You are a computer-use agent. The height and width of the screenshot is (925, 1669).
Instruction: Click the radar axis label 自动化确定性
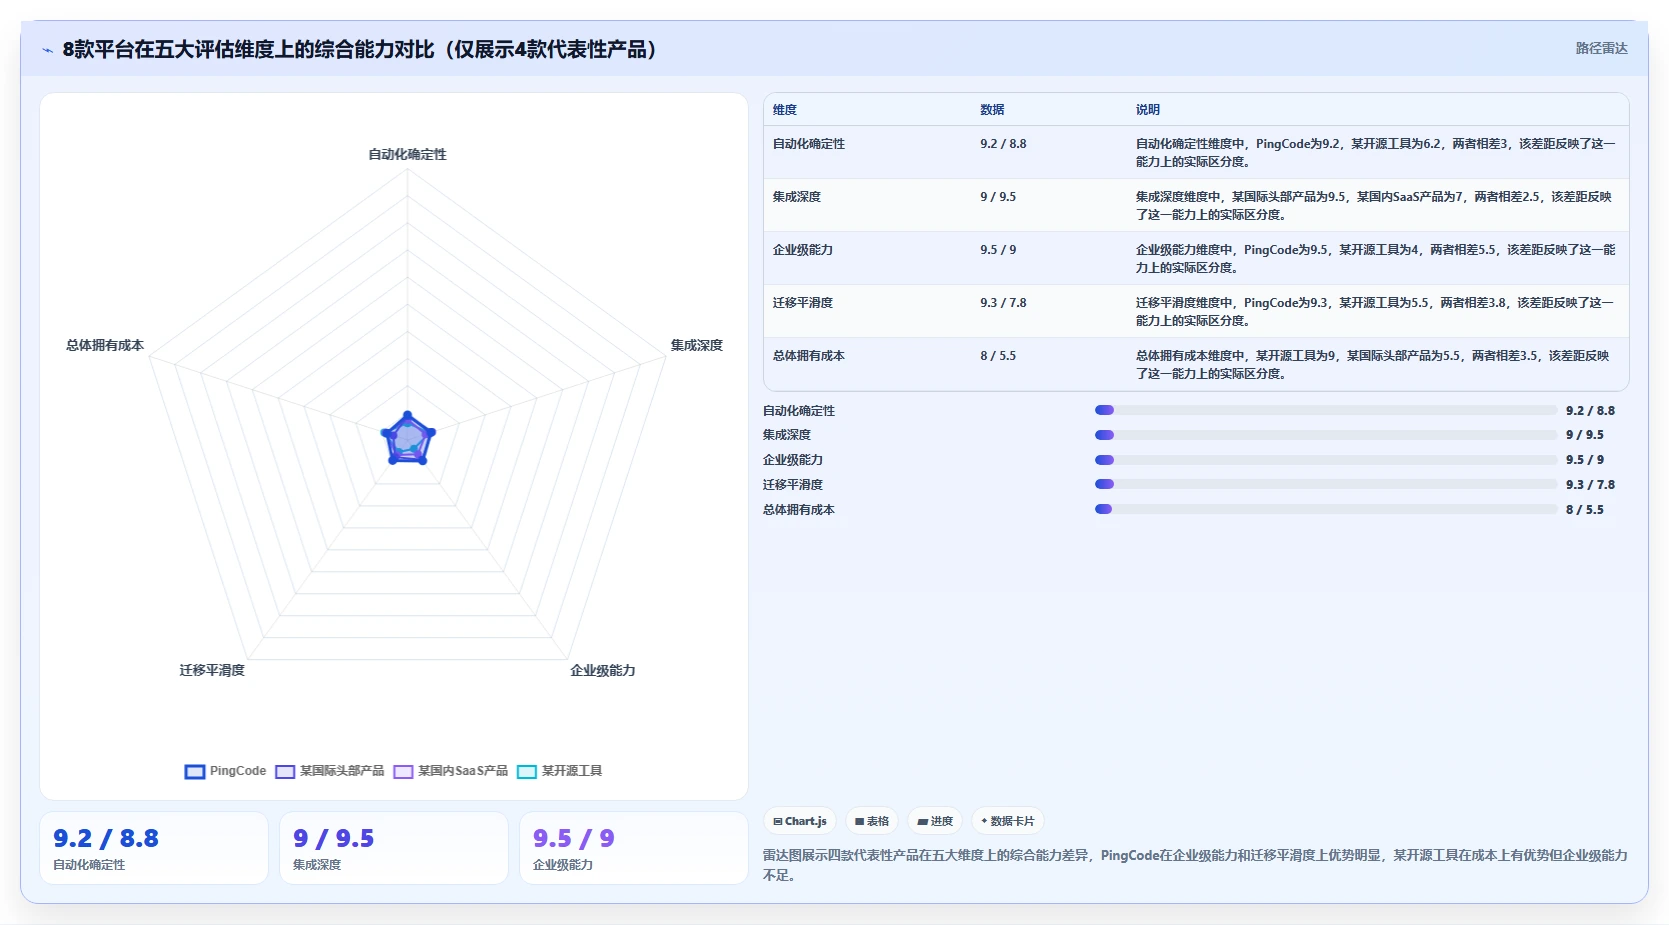click(x=407, y=154)
